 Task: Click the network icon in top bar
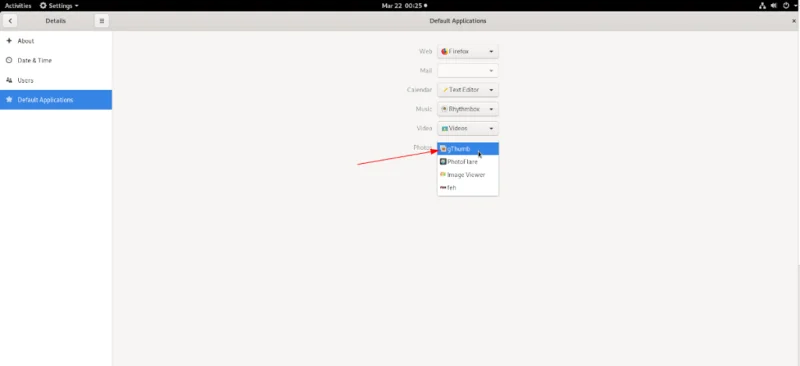[762, 6]
